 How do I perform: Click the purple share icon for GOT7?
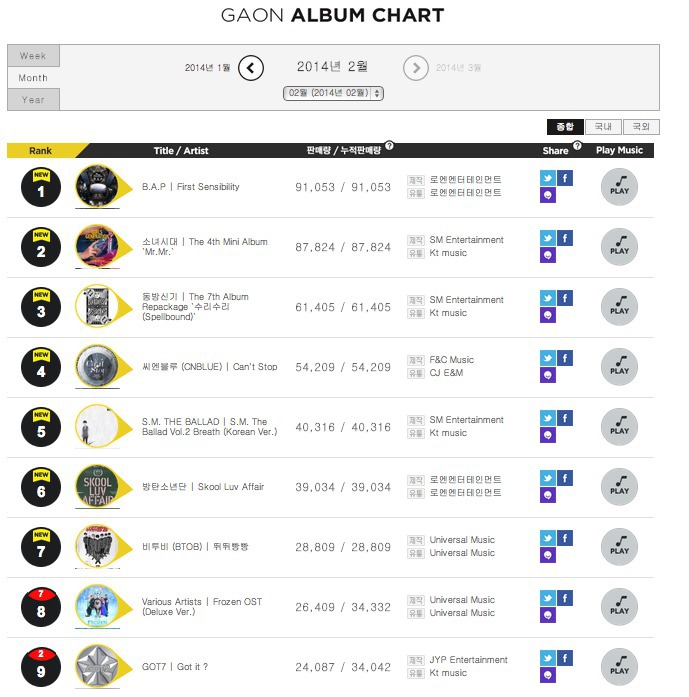[548, 675]
